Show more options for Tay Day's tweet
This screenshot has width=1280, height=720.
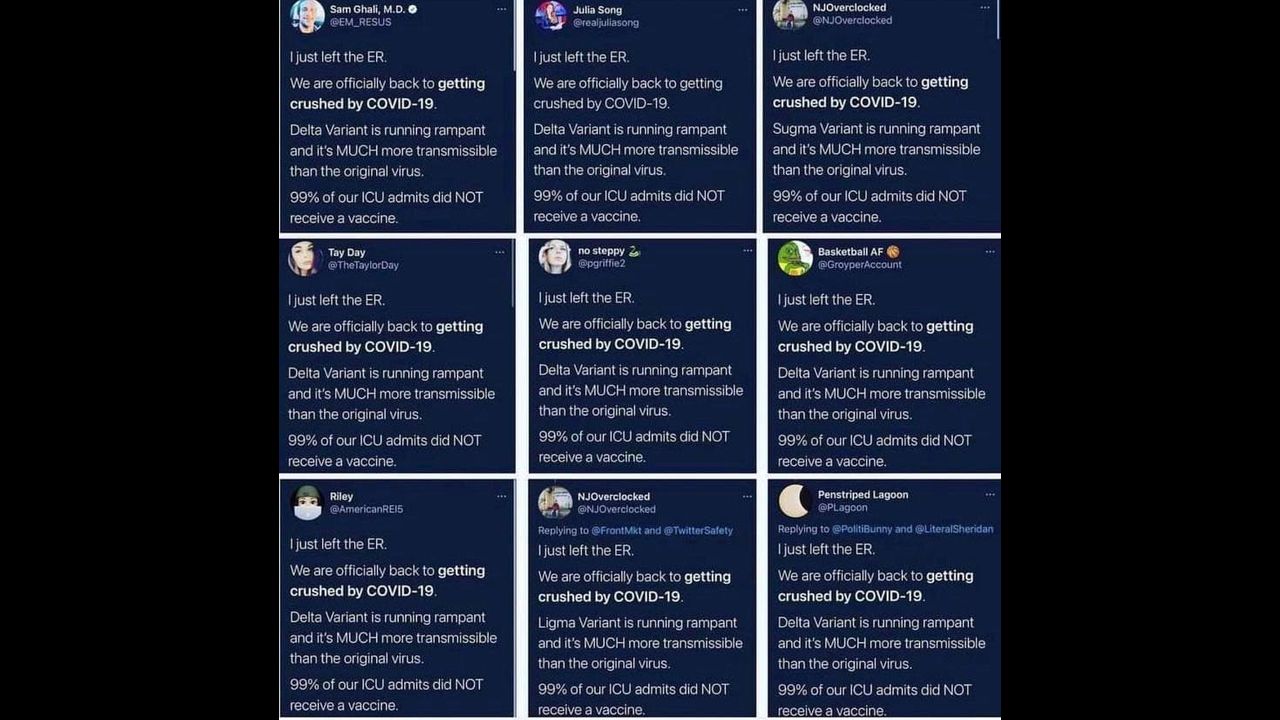point(500,252)
